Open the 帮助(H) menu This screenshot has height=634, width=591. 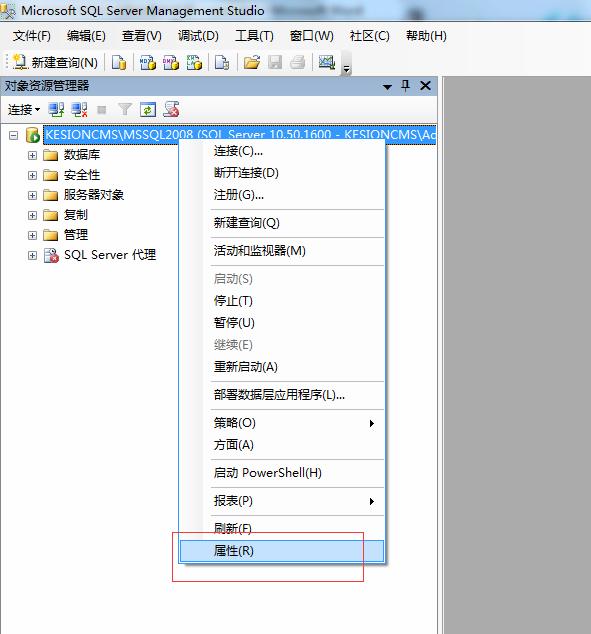point(426,36)
